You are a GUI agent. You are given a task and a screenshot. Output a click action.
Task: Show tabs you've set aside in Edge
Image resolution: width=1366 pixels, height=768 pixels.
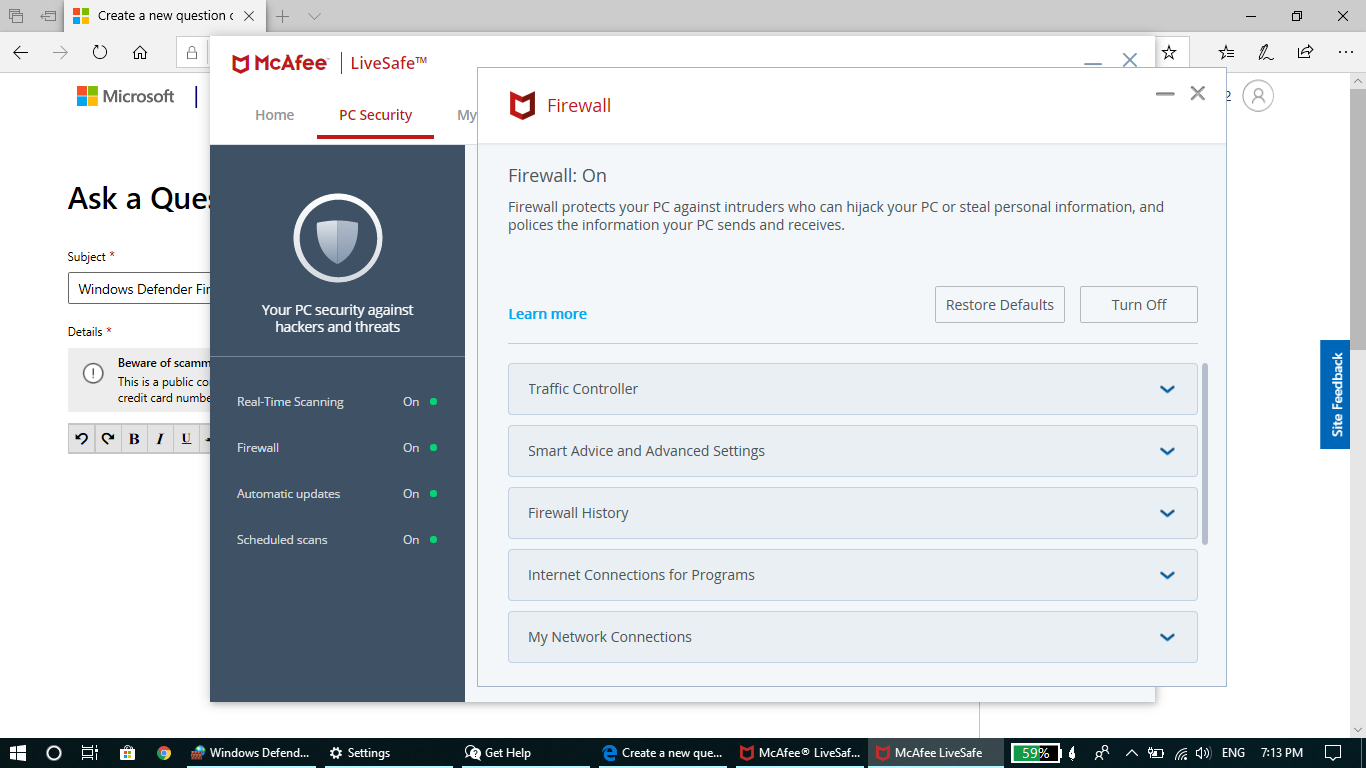[16, 16]
